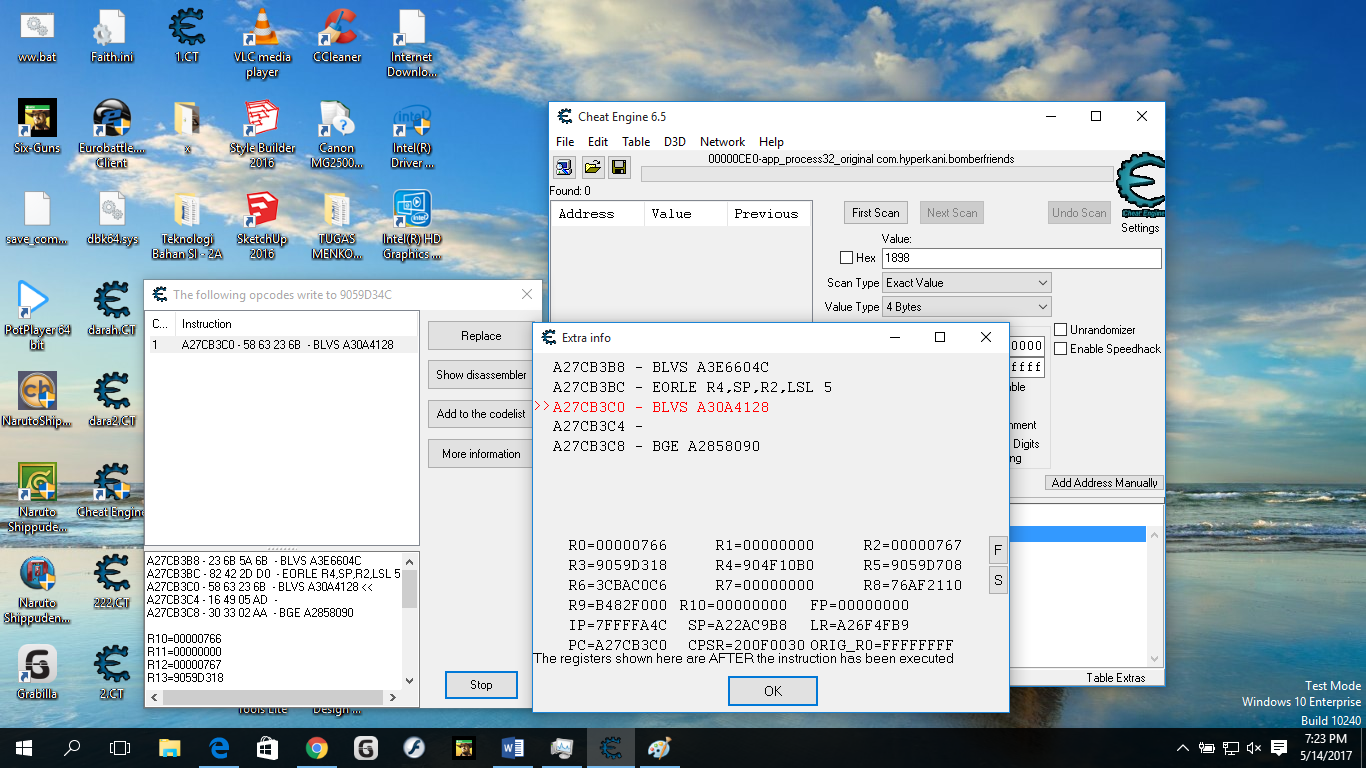Click OK in Extra info dialog
1366x768 pixels.
click(x=772, y=691)
